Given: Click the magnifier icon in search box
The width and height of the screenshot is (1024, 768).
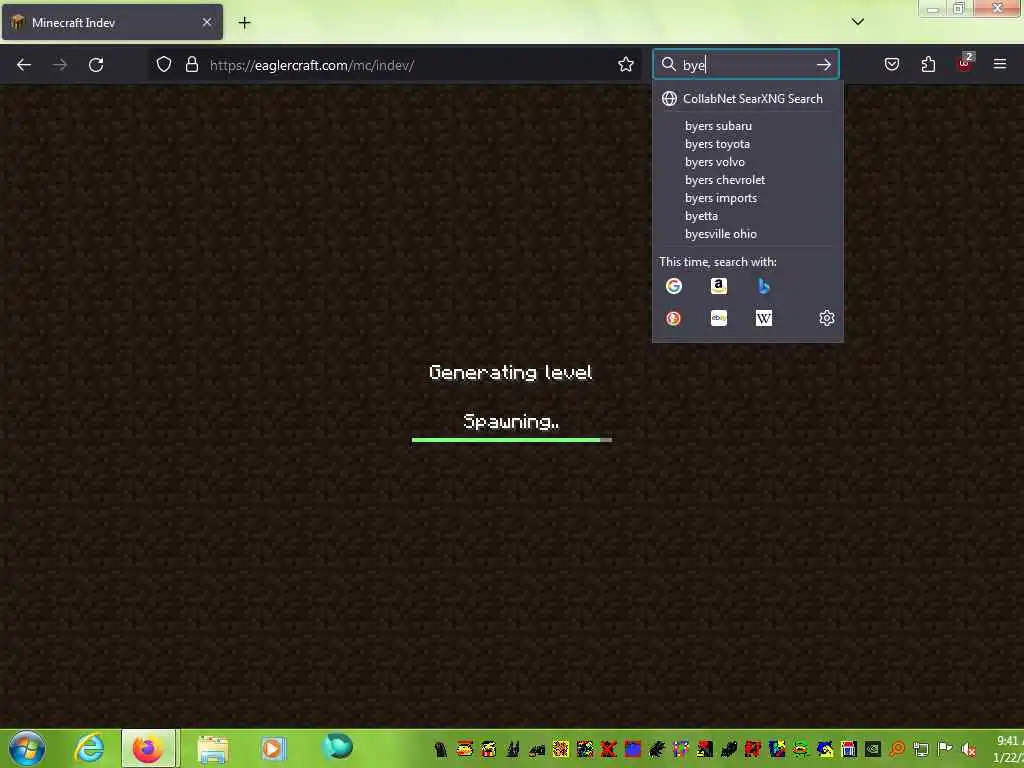Looking at the screenshot, I should tap(669, 64).
